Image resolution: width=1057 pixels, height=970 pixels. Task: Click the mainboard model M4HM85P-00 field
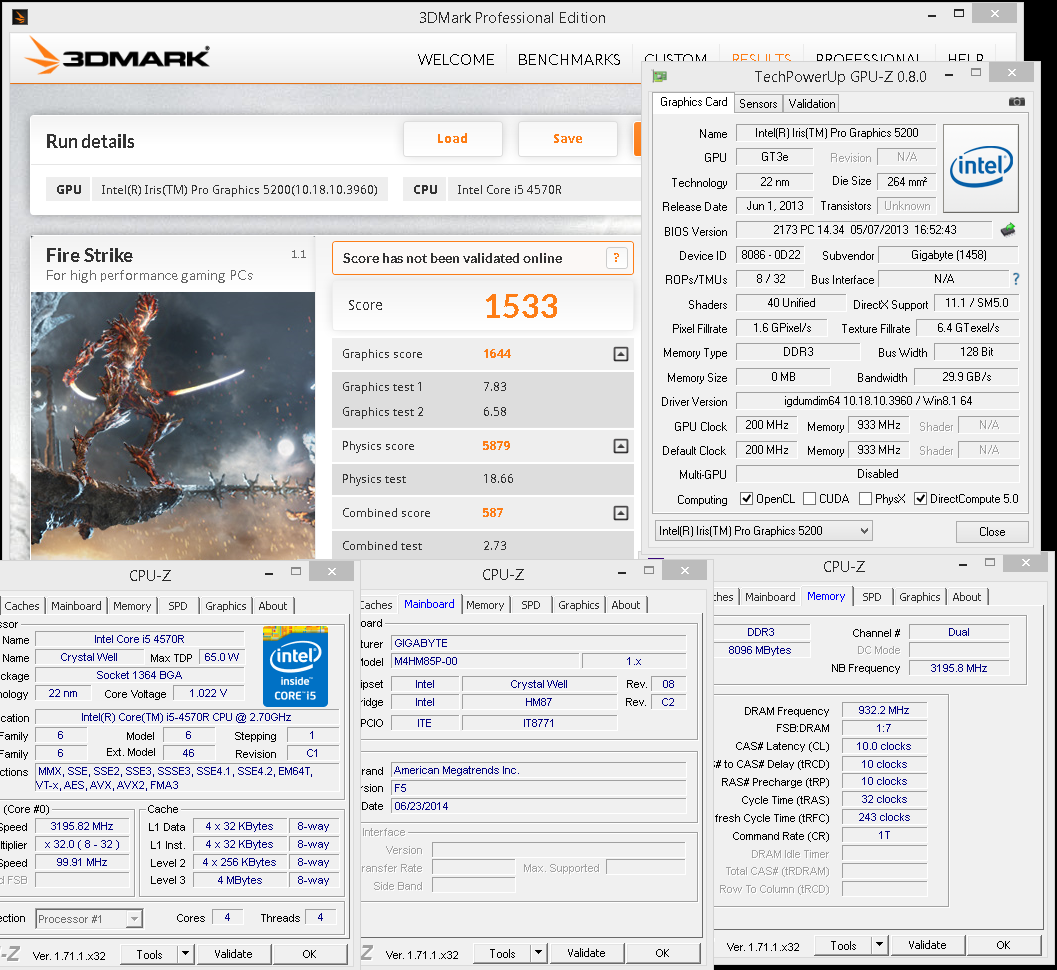click(483, 661)
